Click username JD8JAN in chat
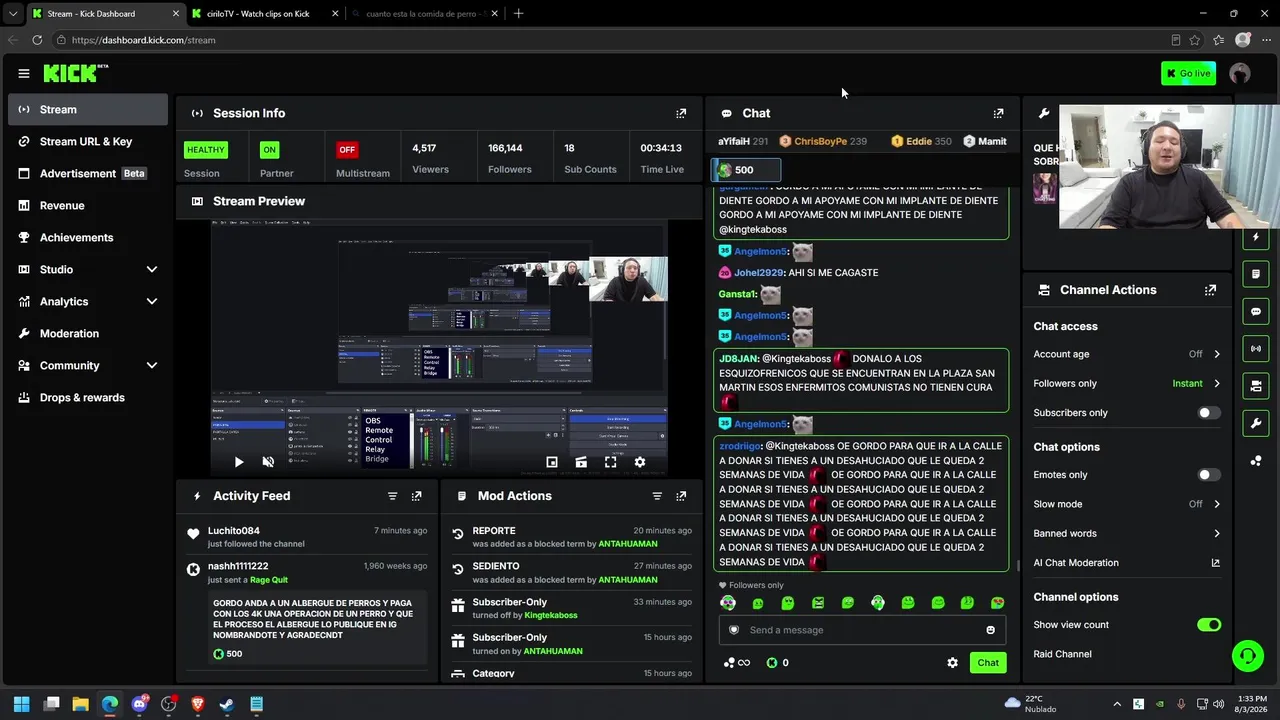The height and width of the screenshot is (720, 1280). 739,359
